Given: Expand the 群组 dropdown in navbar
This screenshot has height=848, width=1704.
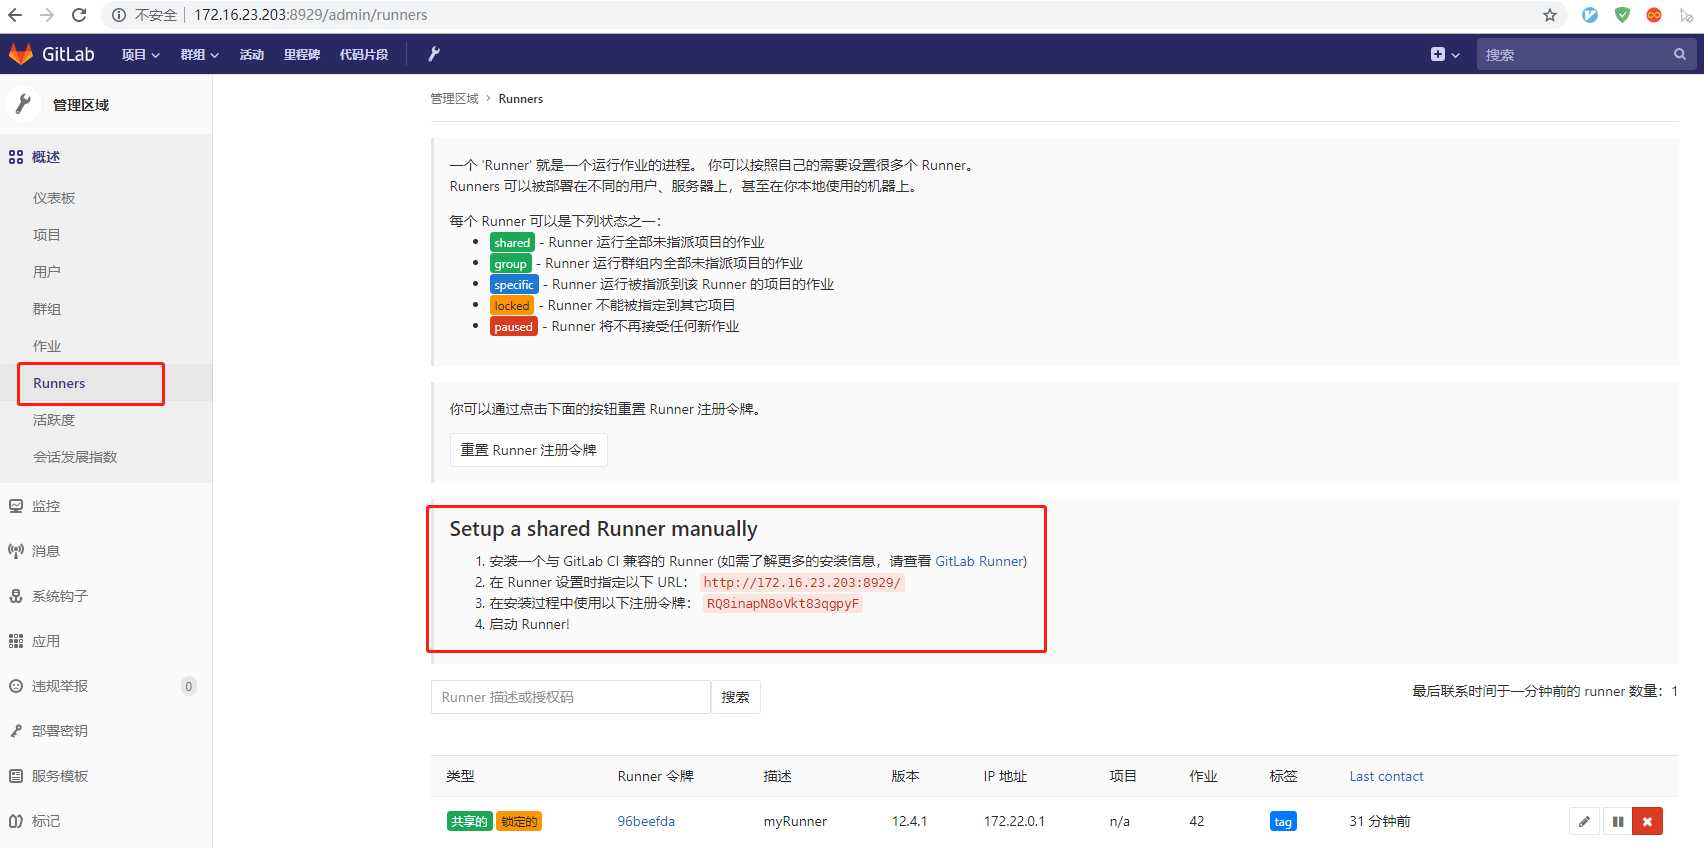Looking at the screenshot, I should click(200, 54).
